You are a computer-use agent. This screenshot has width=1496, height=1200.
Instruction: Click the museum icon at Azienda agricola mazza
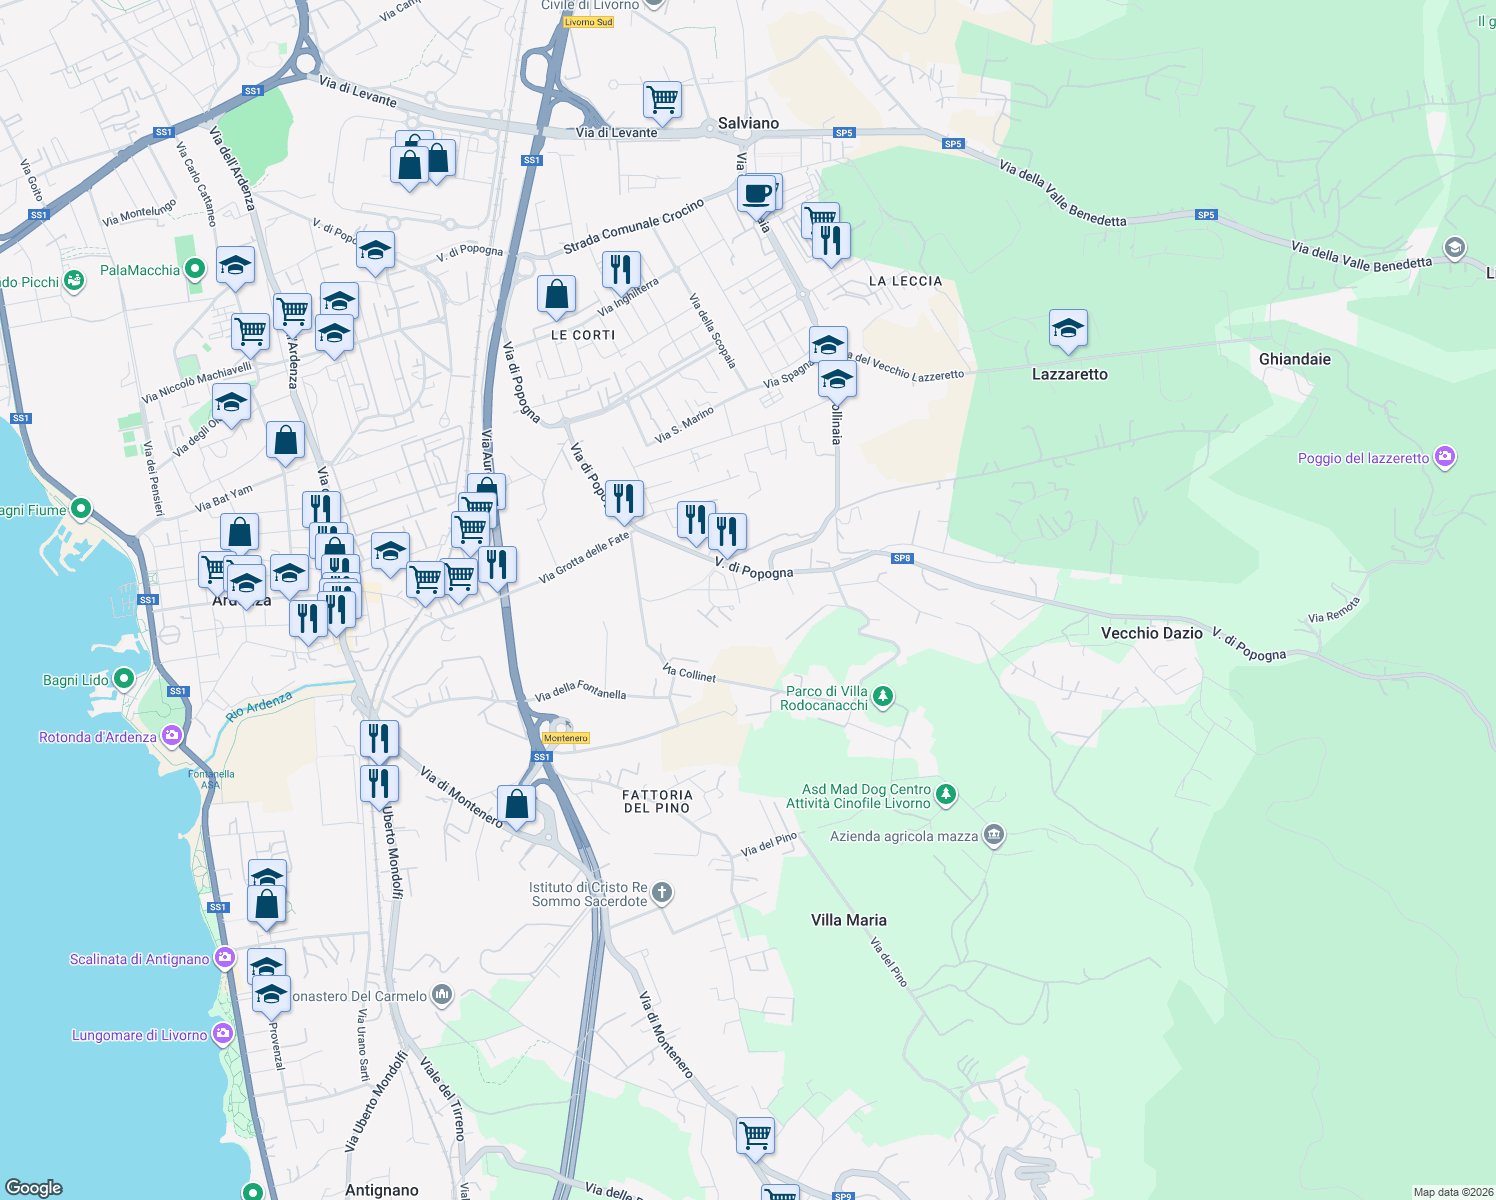tap(992, 836)
